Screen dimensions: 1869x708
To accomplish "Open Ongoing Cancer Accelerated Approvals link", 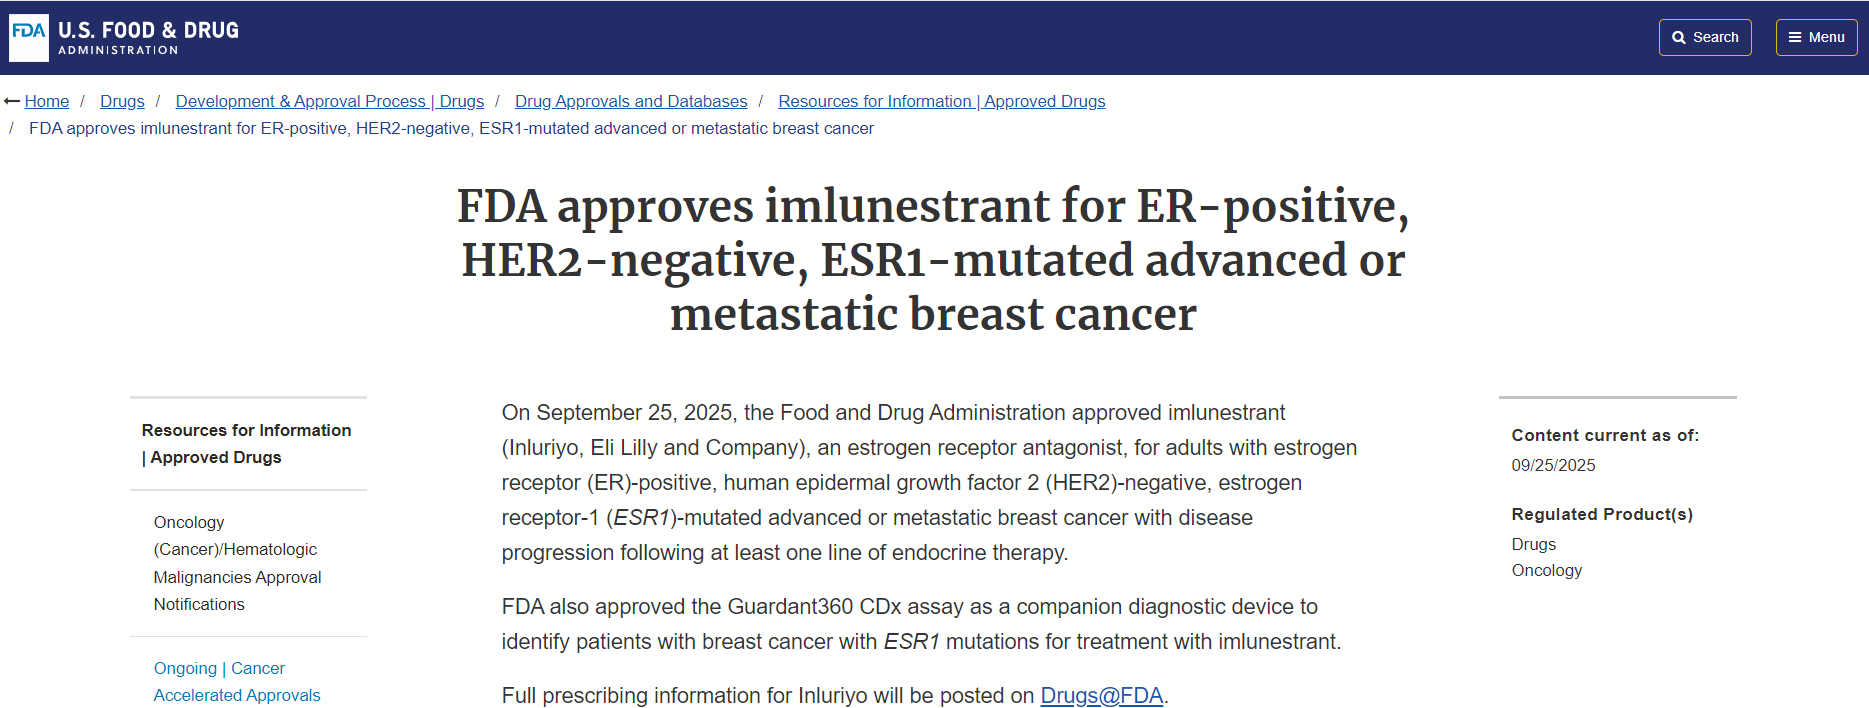I will pyautogui.click(x=237, y=681).
